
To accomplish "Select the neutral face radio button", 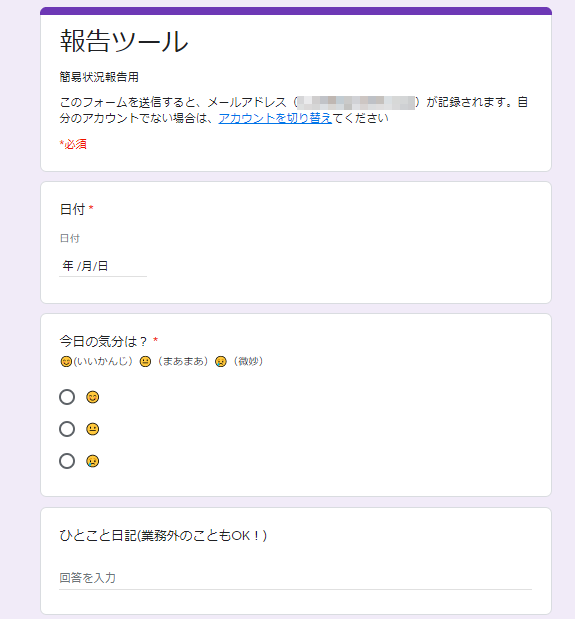I will [67, 429].
